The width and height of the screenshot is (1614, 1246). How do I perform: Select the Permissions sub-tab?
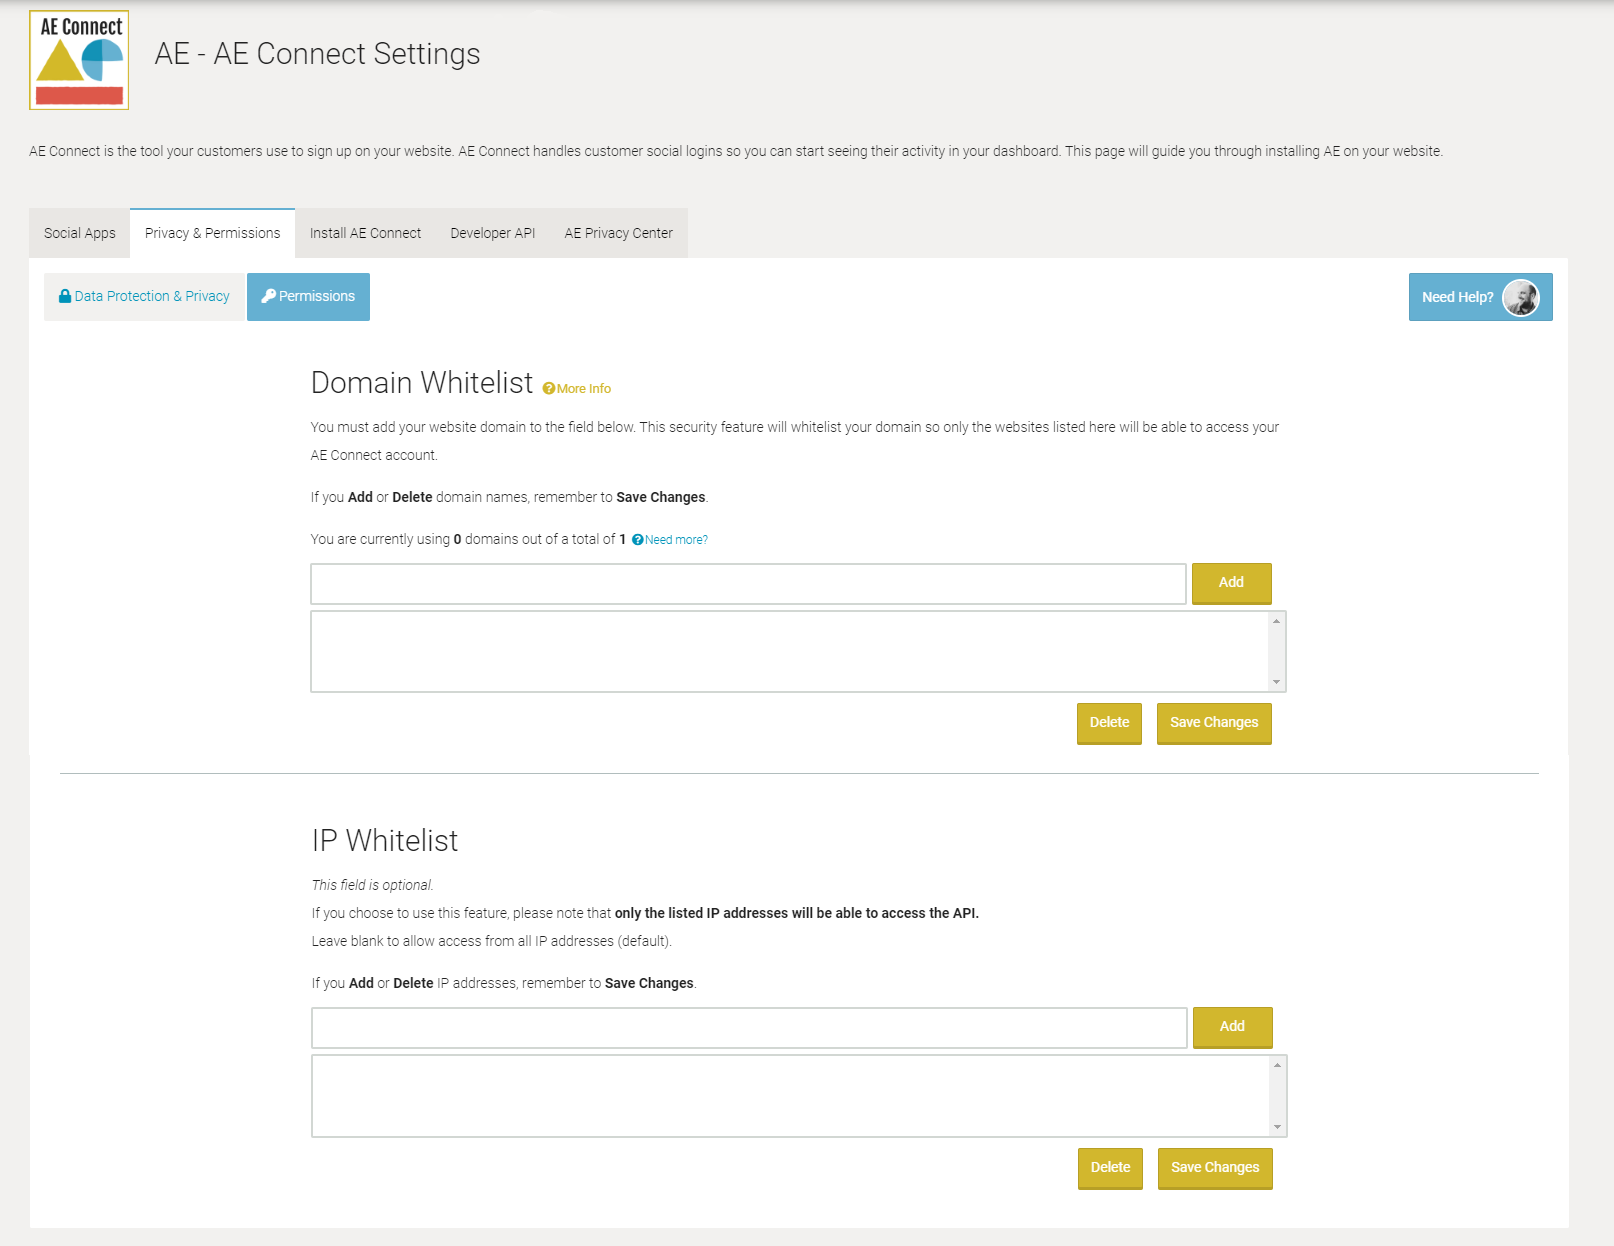tap(308, 296)
